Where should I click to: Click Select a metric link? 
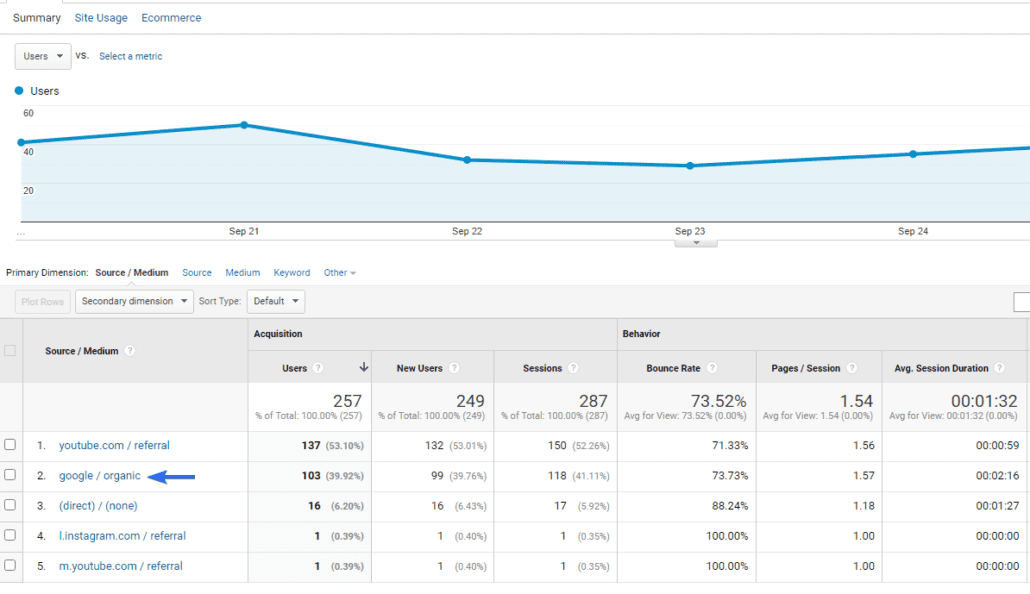click(x=131, y=57)
